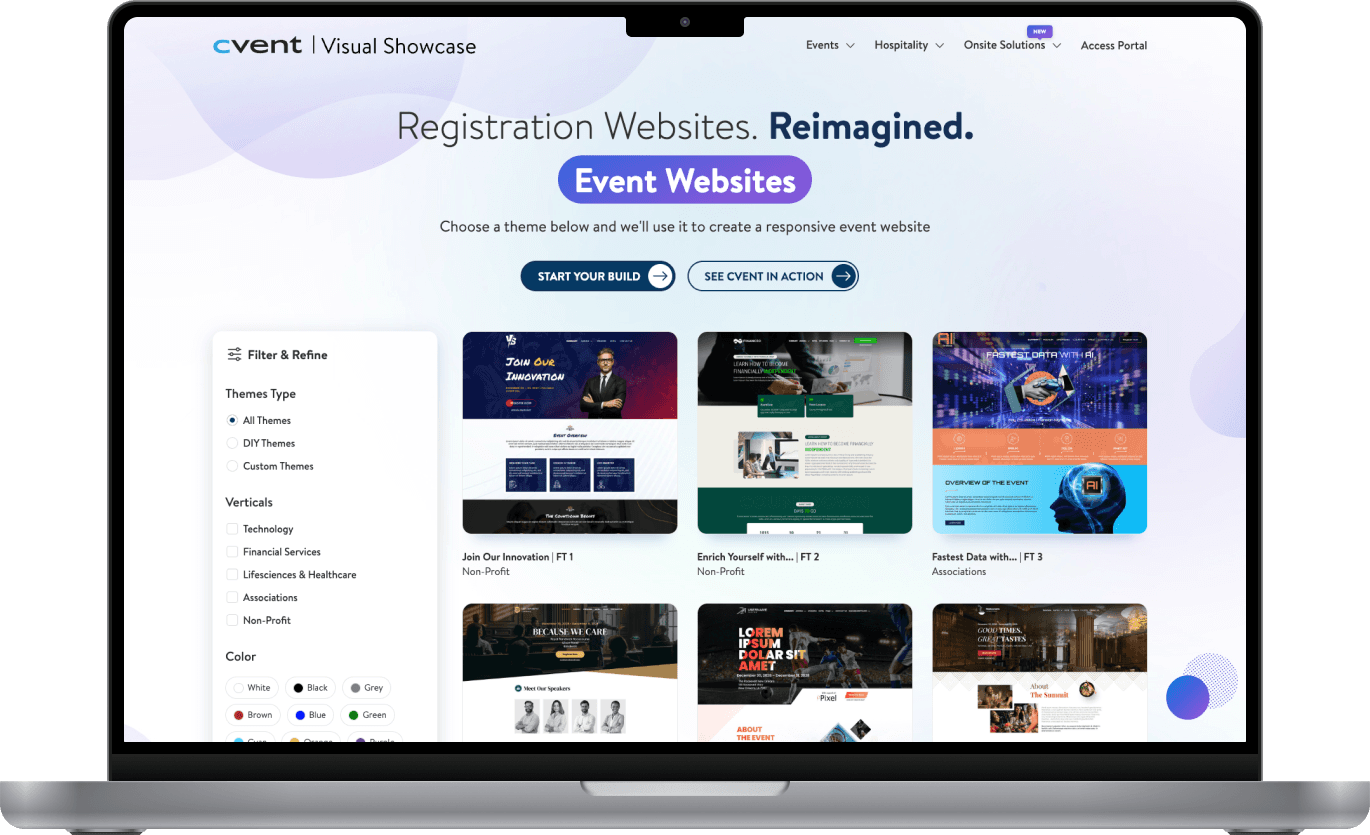Screen dimensions: 1370x835
Task: Open the Enrich Yourself green theme thumbnail
Action: [x=805, y=433]
